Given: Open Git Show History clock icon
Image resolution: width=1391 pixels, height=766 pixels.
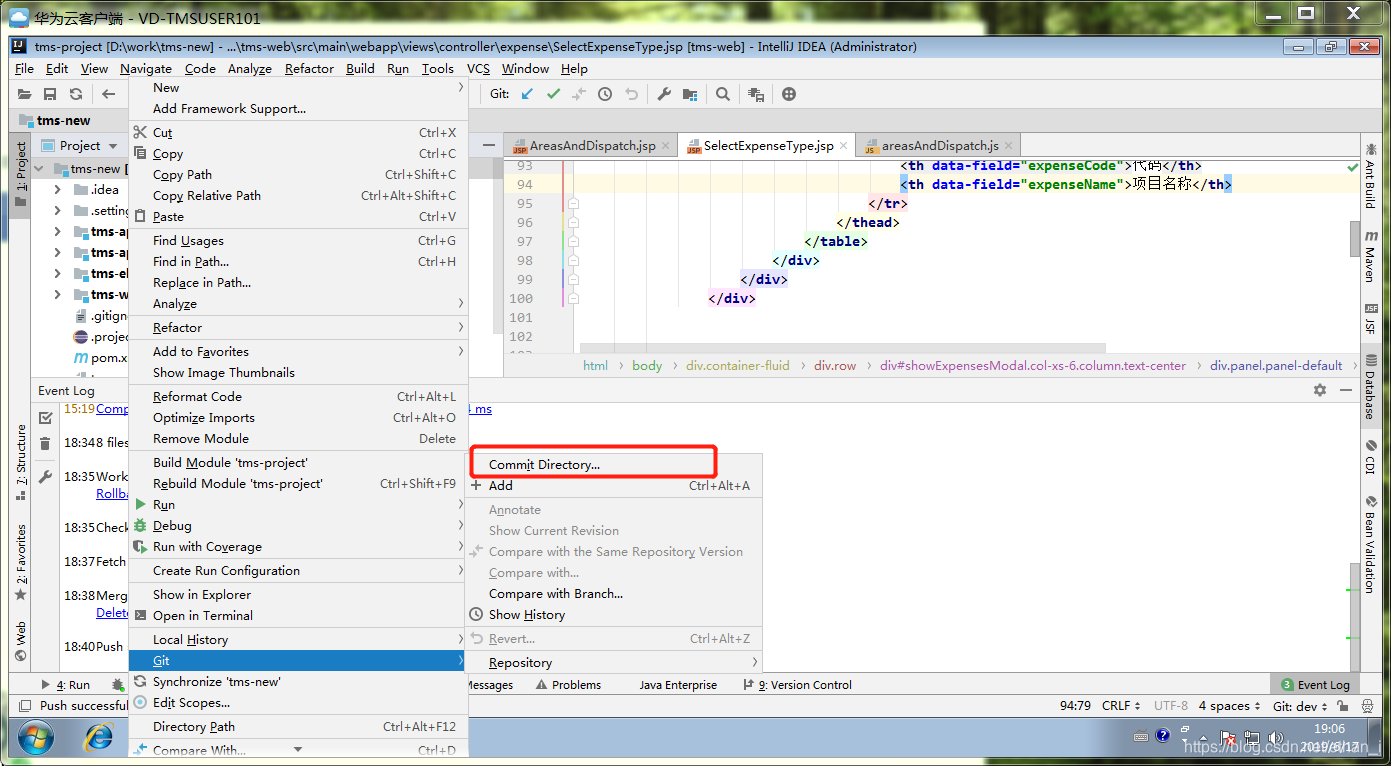Looking at the screenshot, I should [x=605, y=94].
